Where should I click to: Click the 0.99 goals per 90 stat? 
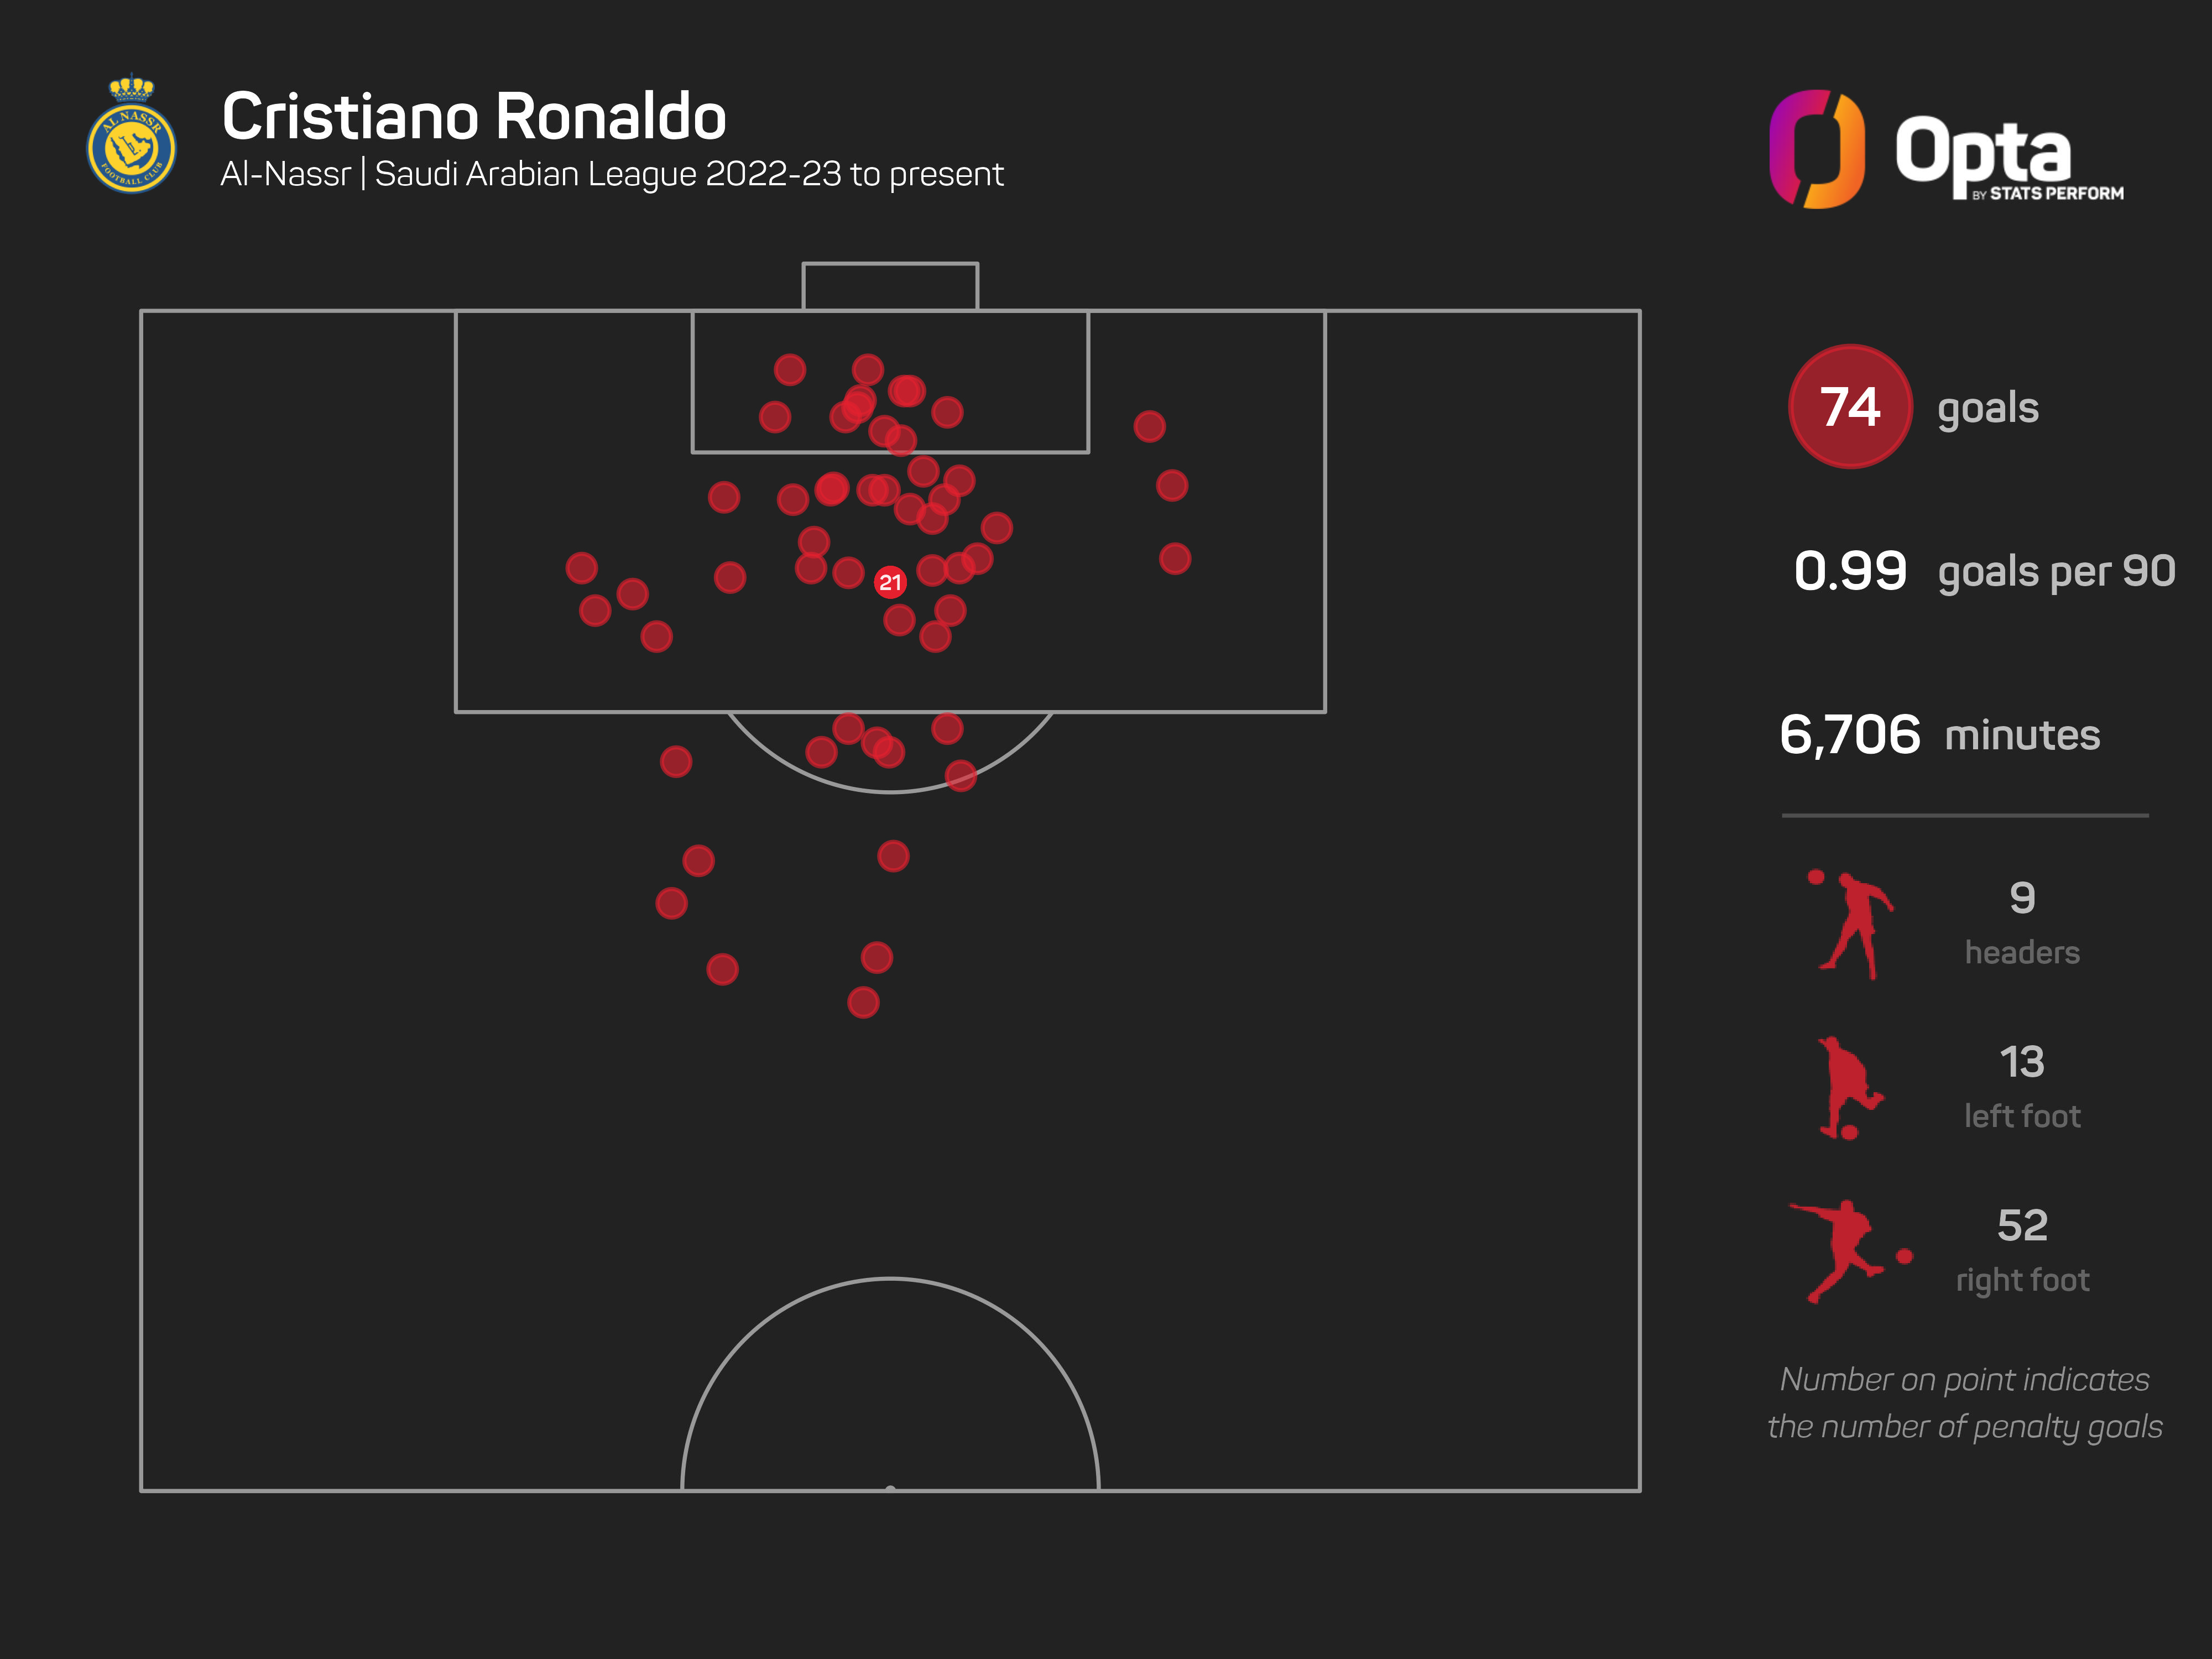(1983, 571)
